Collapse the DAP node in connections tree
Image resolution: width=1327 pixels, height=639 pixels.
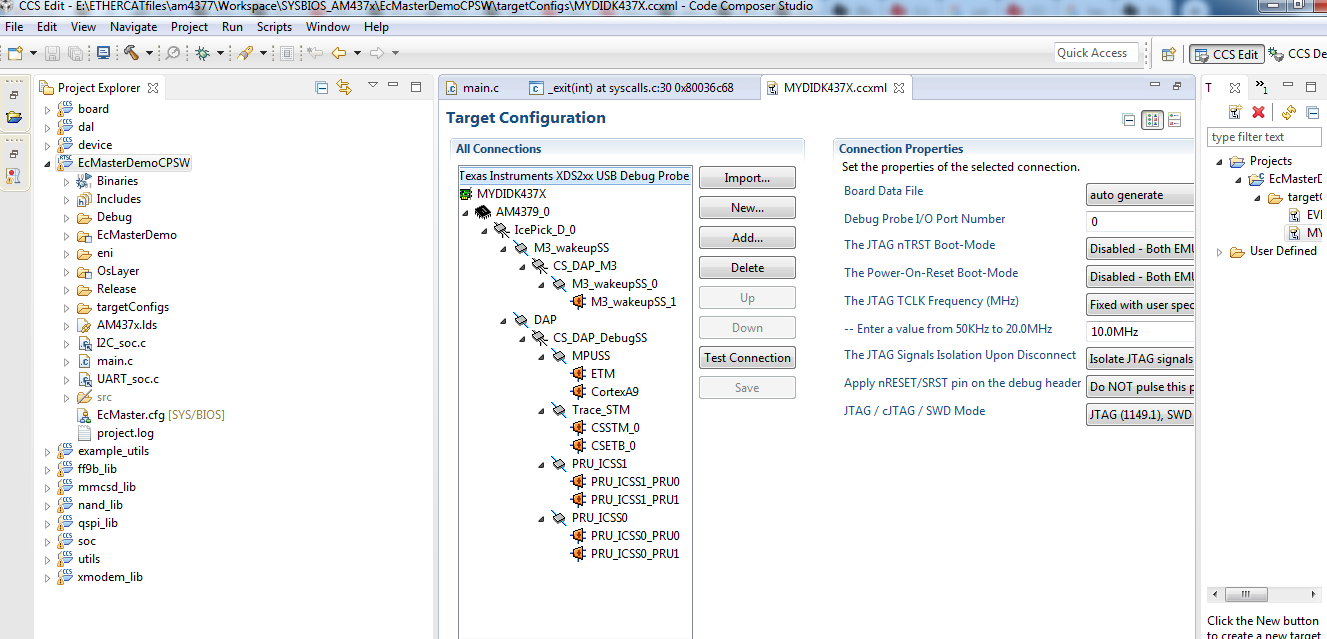[503, 320]
